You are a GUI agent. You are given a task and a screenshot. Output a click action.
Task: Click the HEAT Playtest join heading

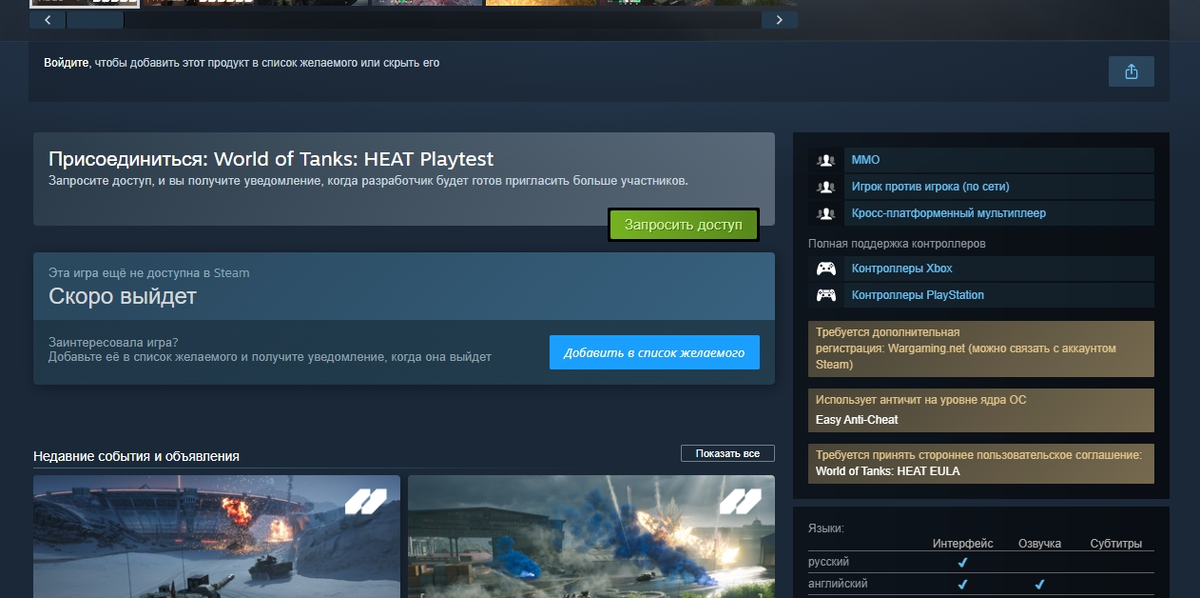click(271, 159)
